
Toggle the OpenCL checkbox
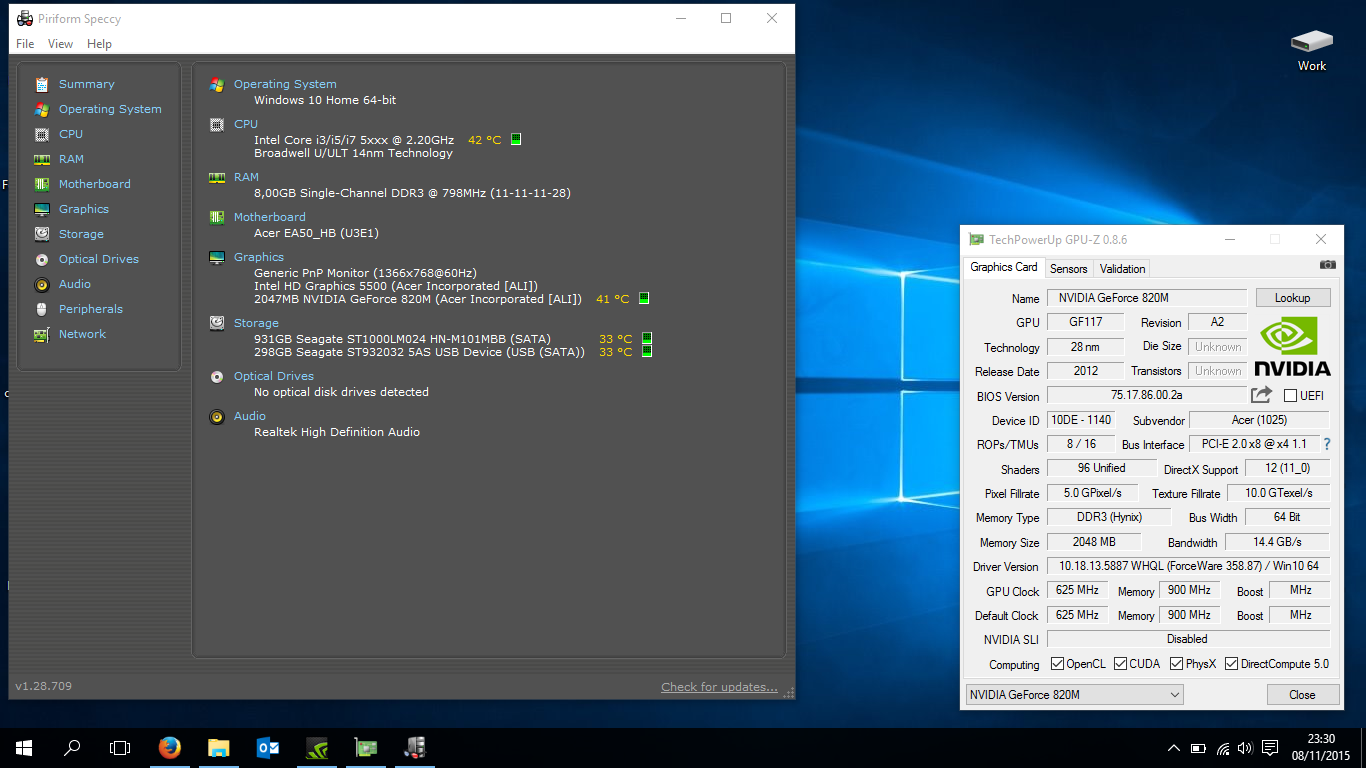pyautogui.click(x=1057, y=664)
